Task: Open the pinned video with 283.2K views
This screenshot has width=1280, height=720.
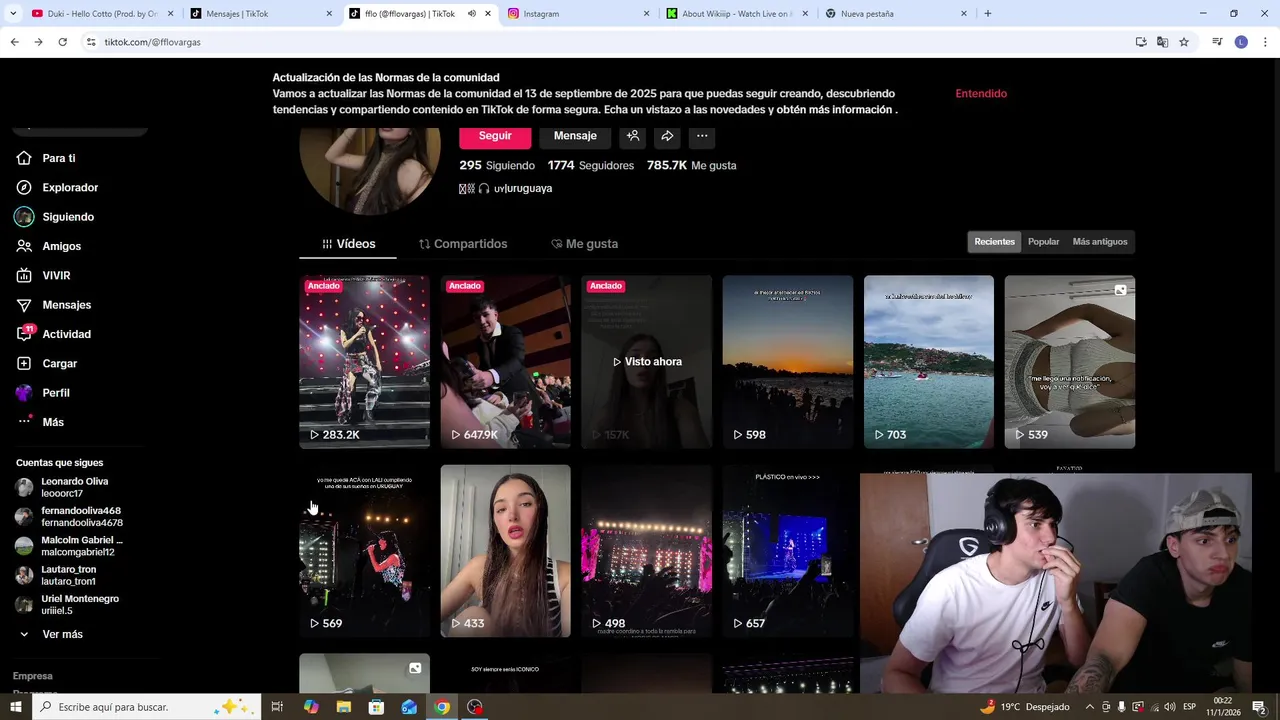Action: 364,362
